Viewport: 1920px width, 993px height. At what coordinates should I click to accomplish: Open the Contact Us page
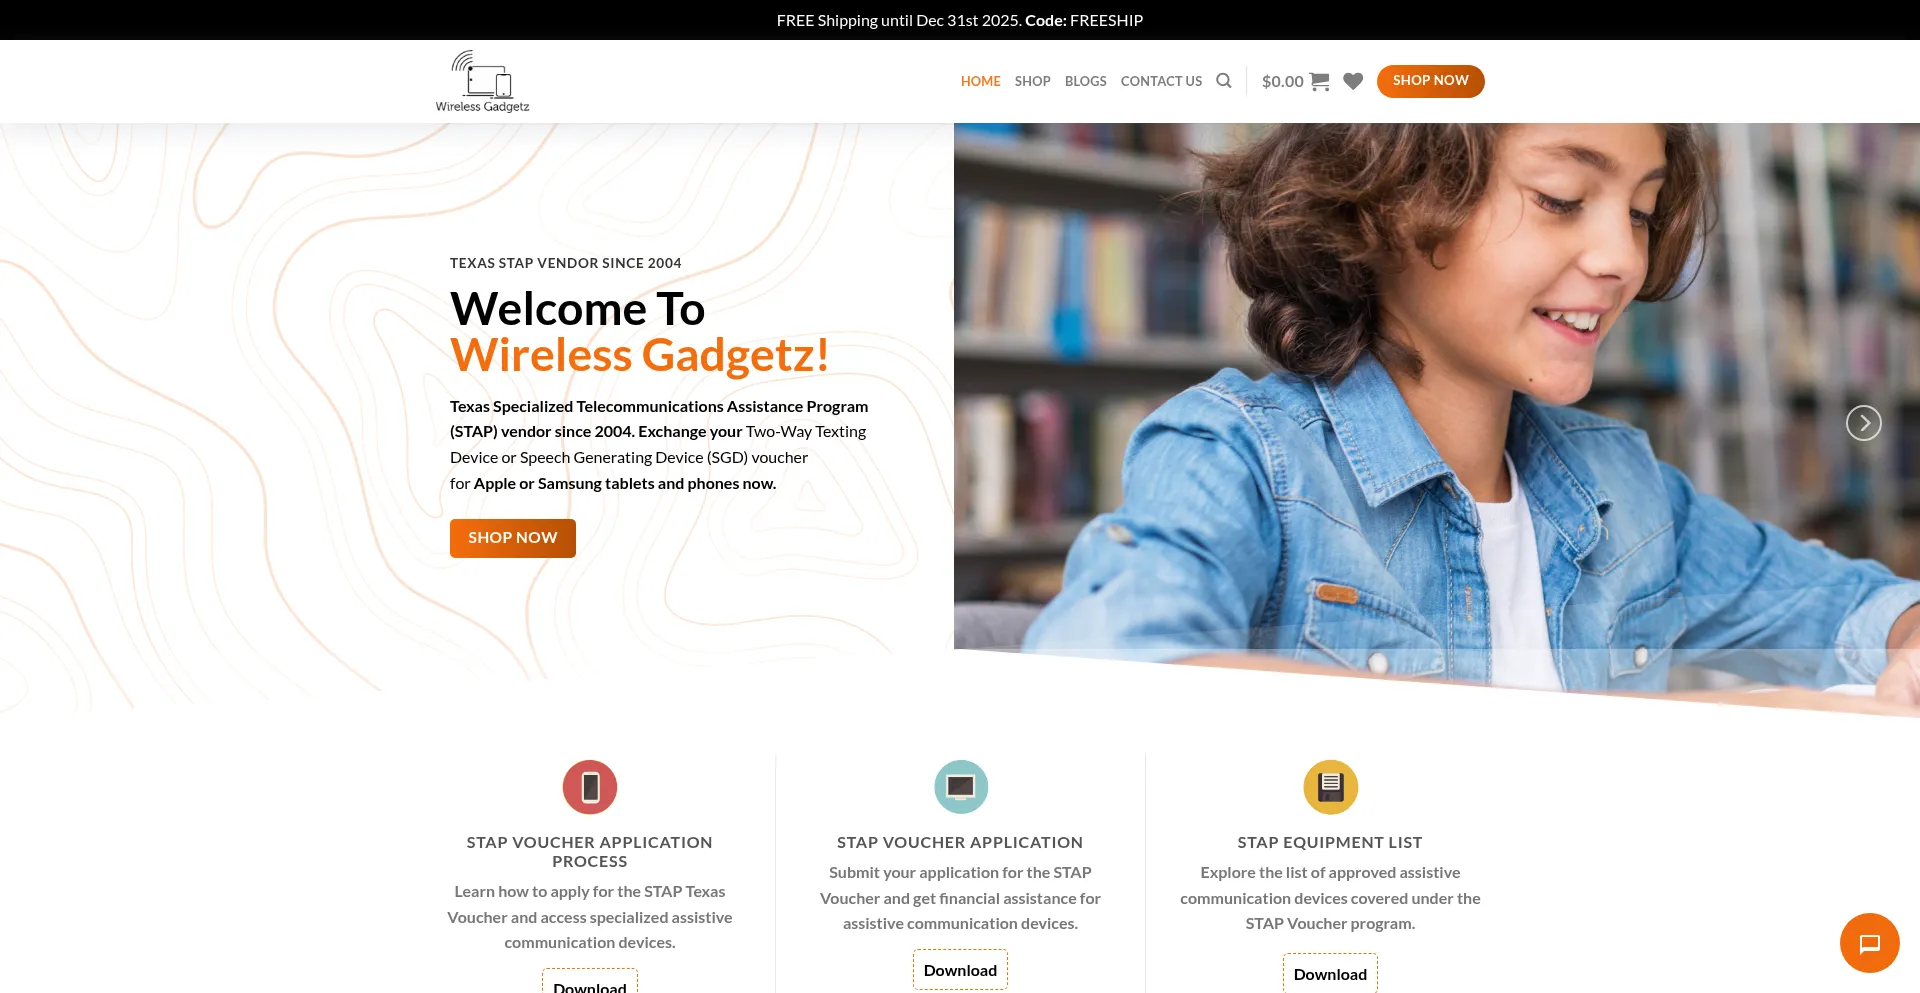(x=1162, y=81)
